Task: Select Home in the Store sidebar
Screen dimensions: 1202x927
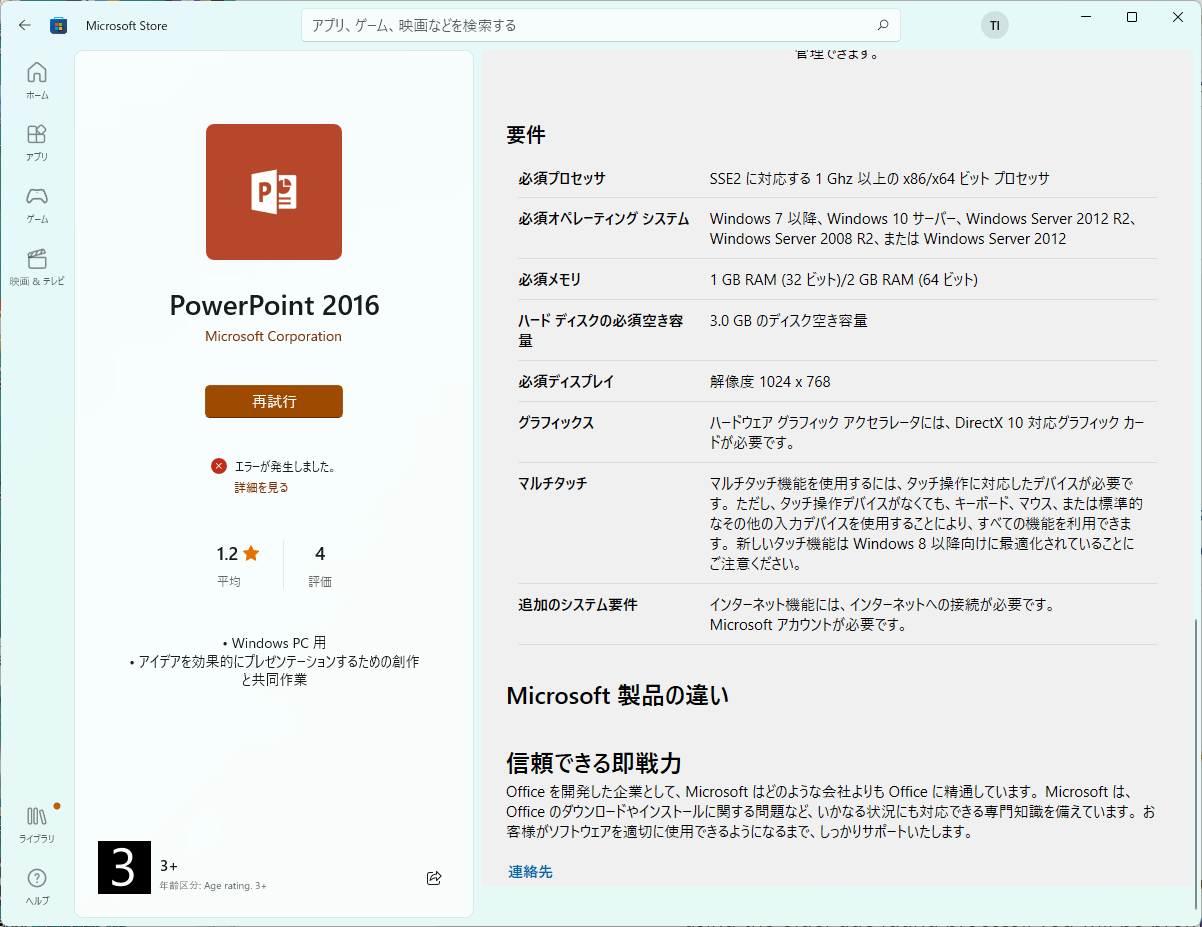Action: pyautogui.click(x=36, y=80)
